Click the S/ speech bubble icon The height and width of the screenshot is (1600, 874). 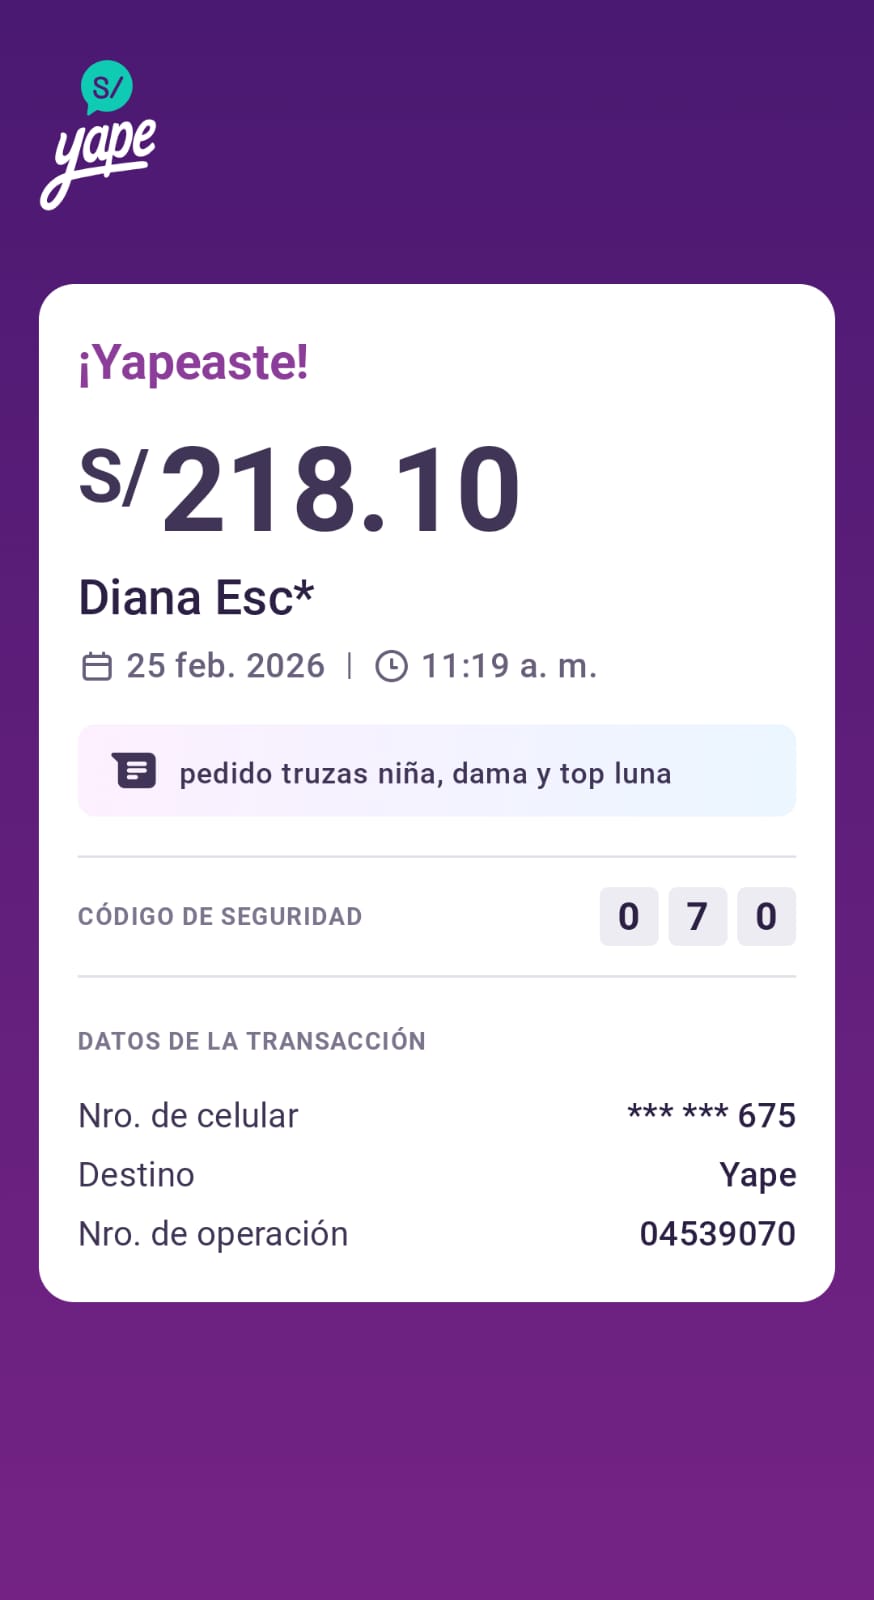107,87
